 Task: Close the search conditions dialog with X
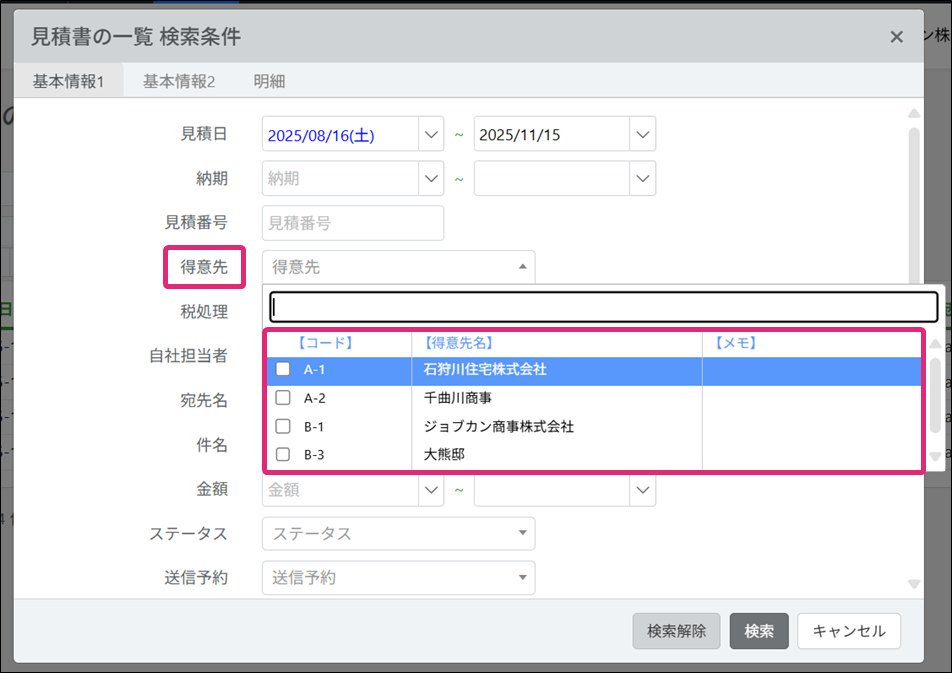[x=896, y=38]
